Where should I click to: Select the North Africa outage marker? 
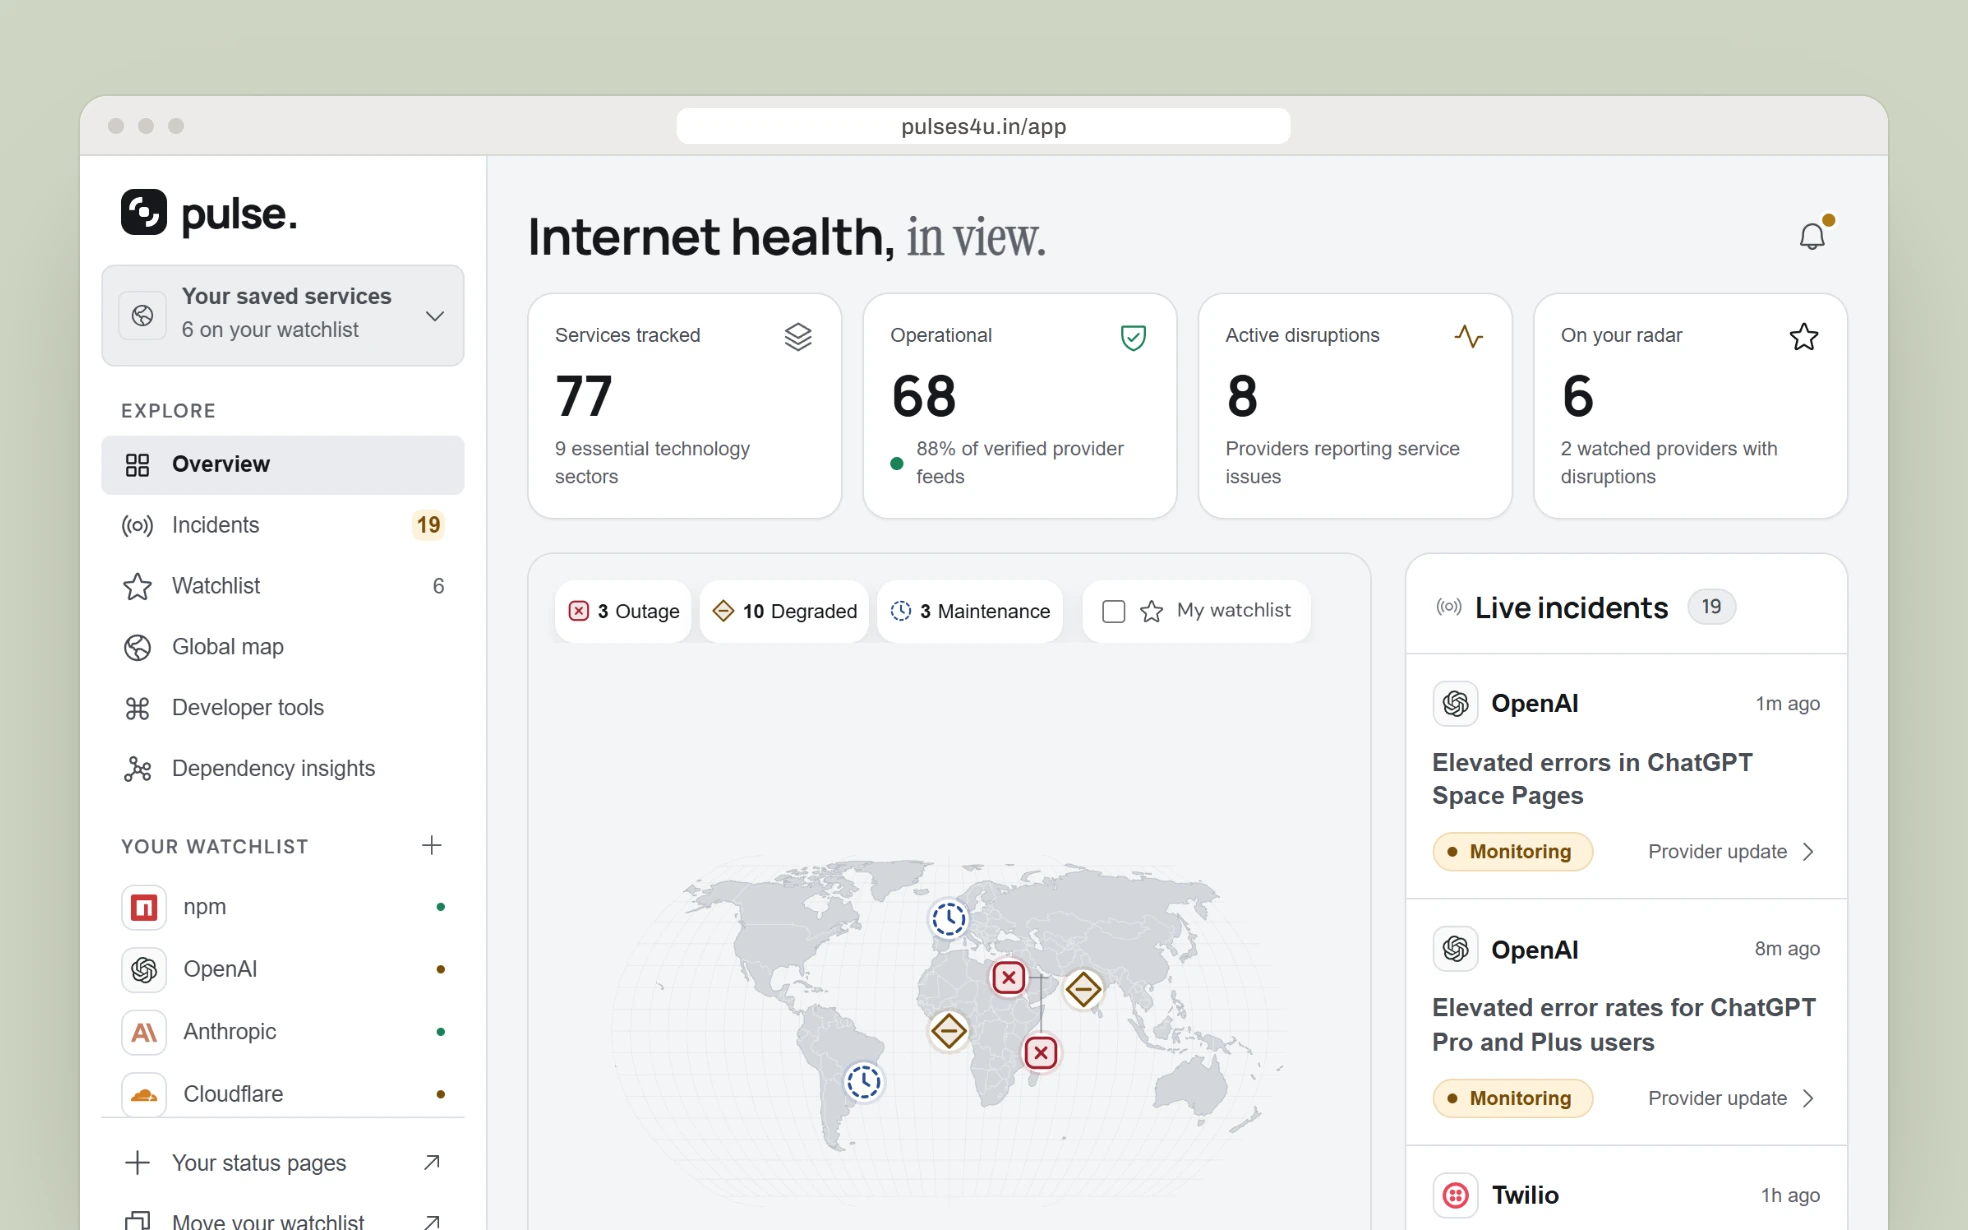tap(1008, 977)
